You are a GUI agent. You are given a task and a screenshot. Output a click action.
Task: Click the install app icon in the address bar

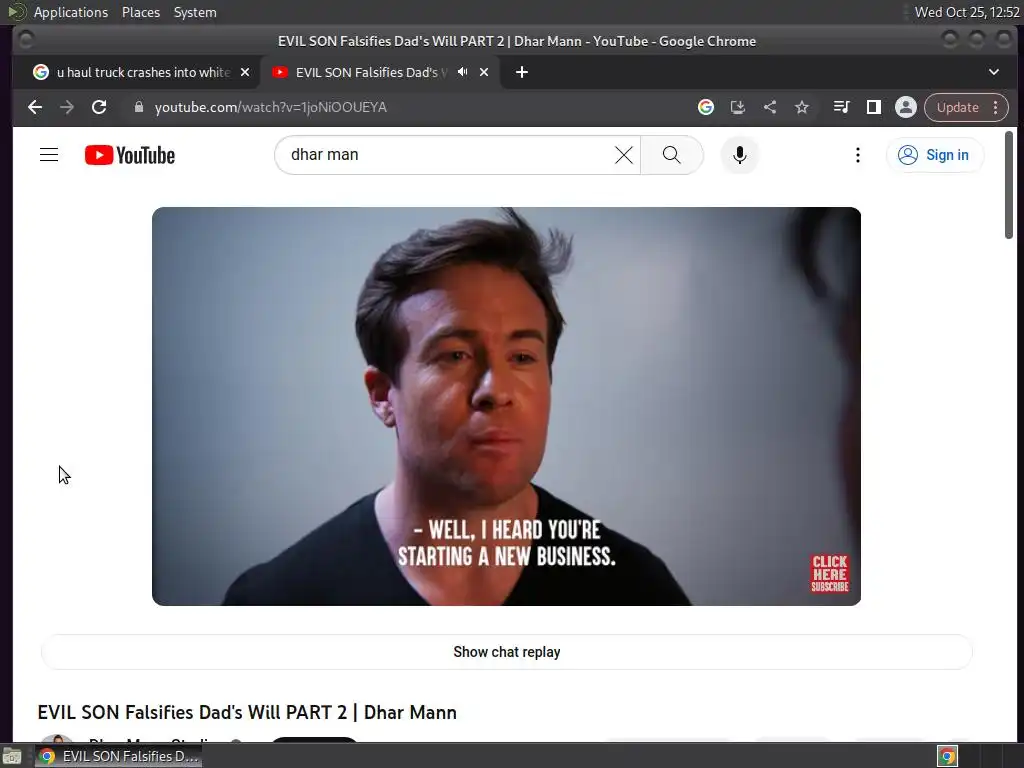click(737, 107)
